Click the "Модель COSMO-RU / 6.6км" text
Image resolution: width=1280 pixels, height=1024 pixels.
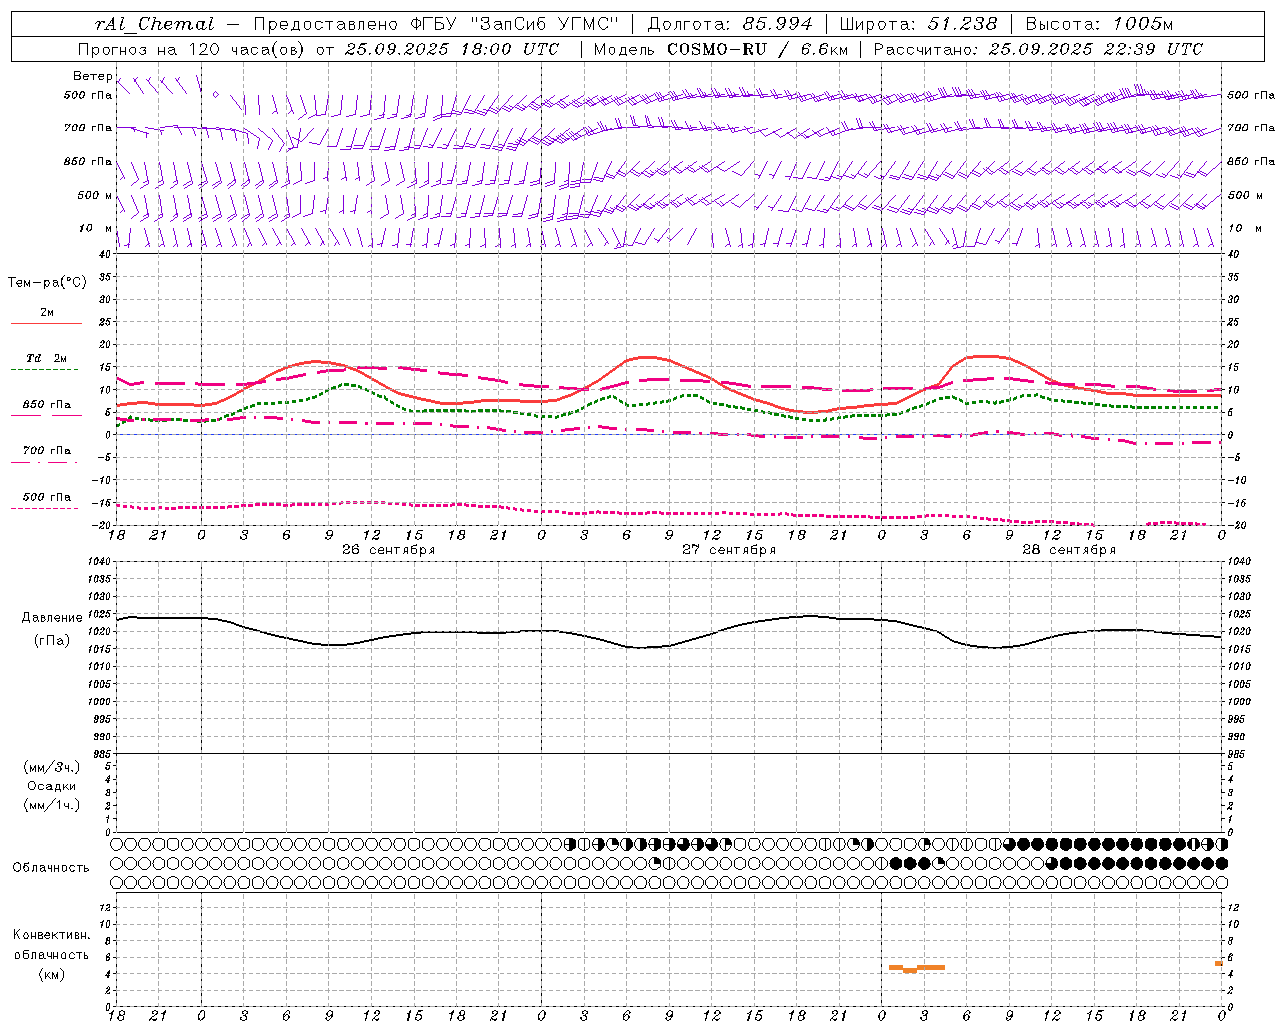tap(720, 49)
